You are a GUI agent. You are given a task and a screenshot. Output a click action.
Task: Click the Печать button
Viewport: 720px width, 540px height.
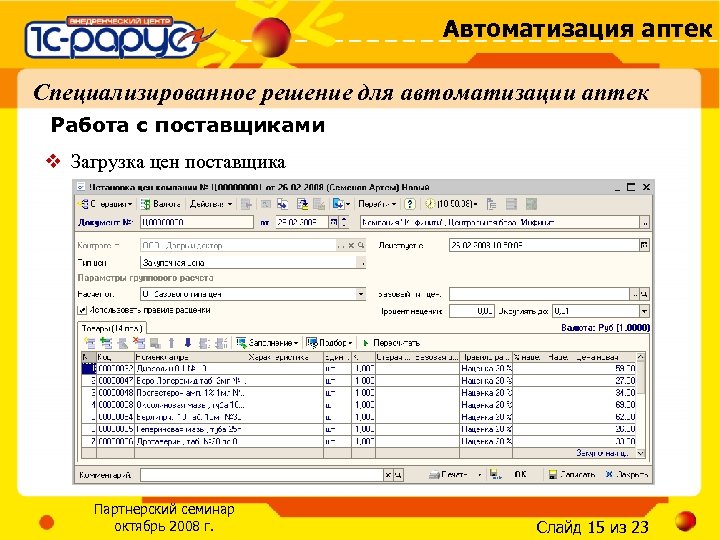click(448, 474)
